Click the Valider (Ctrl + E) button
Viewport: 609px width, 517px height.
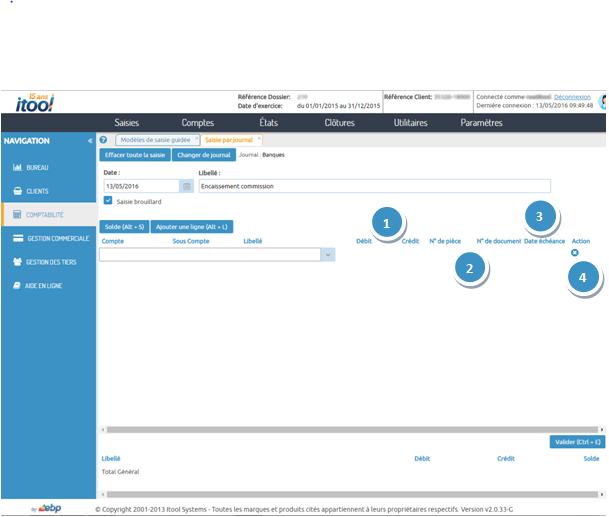pos(576,442)
